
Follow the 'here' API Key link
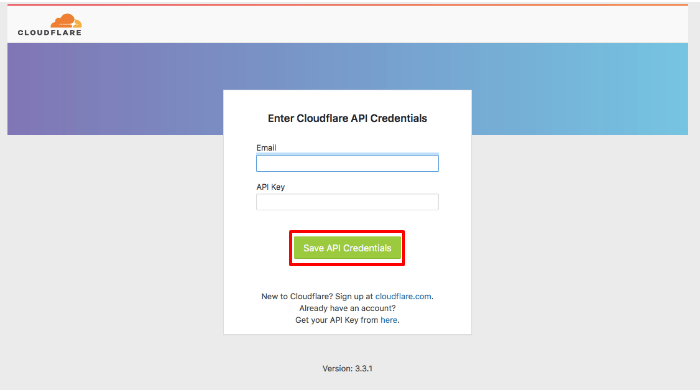(389, 320)
